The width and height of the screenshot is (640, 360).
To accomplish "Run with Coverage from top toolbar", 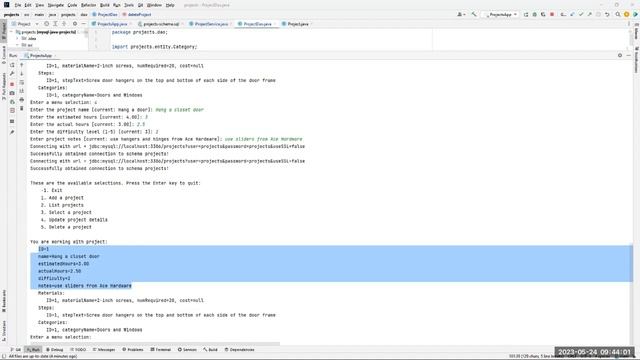I will (543, 14).
